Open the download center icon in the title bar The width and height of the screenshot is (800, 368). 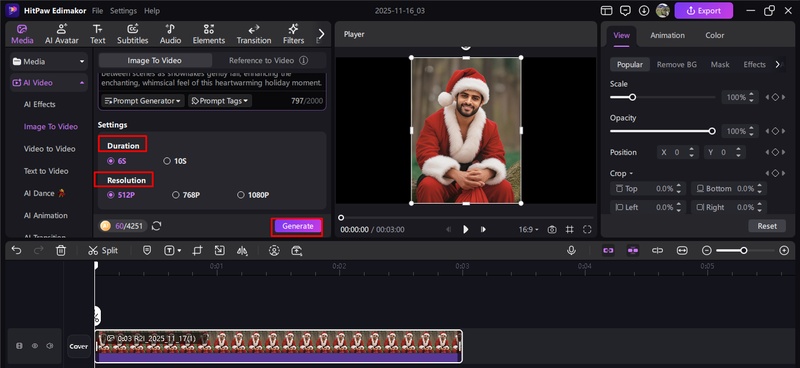tap(644, 11)
